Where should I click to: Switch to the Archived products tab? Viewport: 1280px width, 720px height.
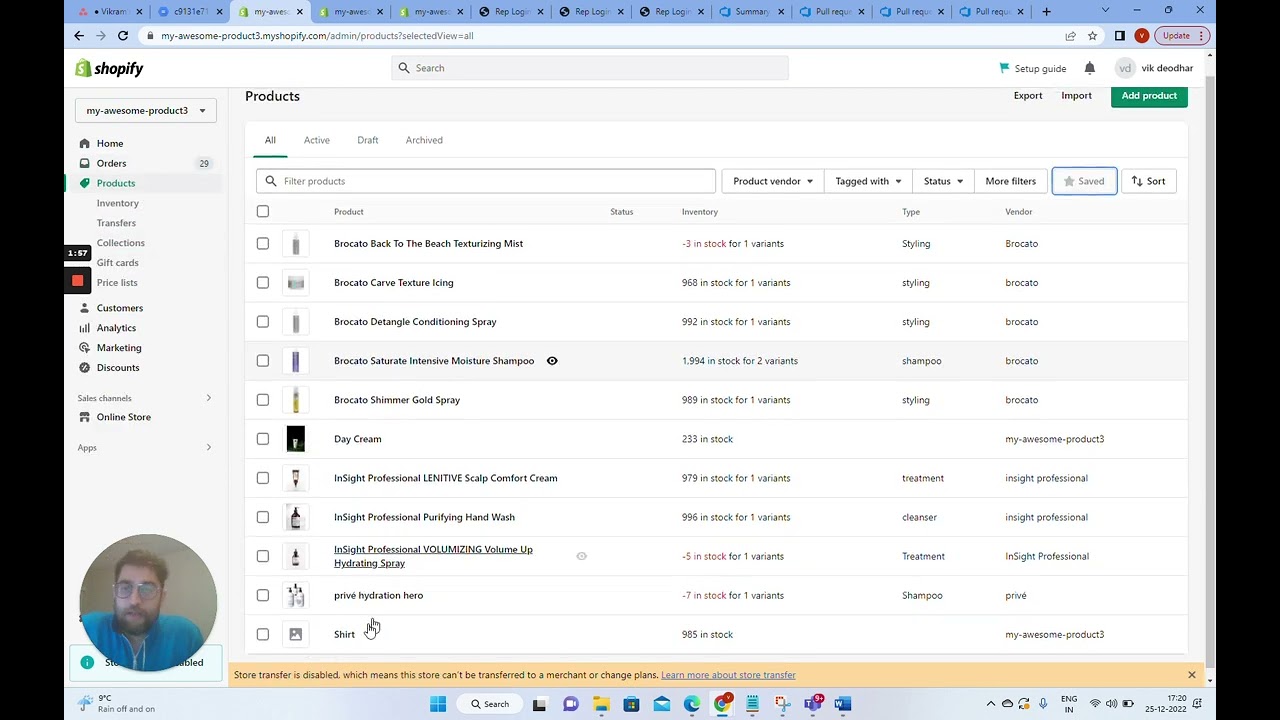pos(424,140)
